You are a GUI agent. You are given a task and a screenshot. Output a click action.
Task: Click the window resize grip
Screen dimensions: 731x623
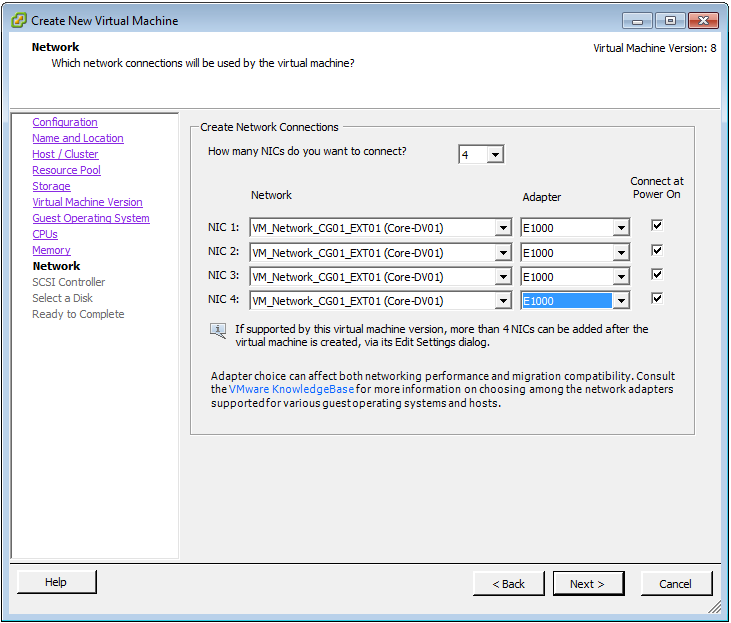714,606
